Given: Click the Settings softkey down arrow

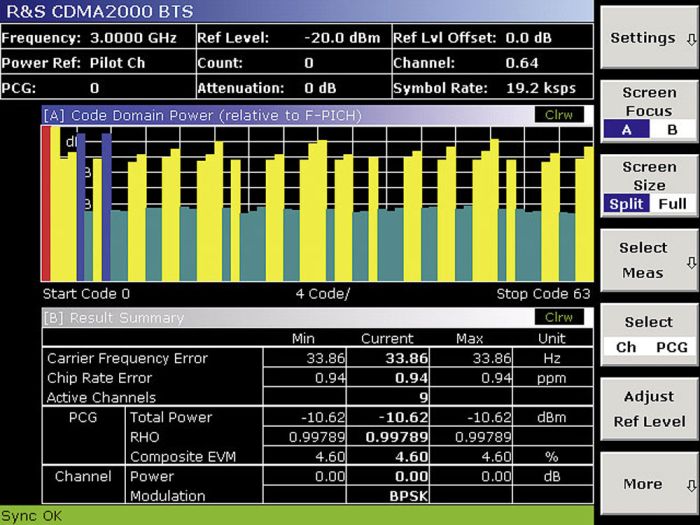Looking at the screenshot, I should 691,40.
